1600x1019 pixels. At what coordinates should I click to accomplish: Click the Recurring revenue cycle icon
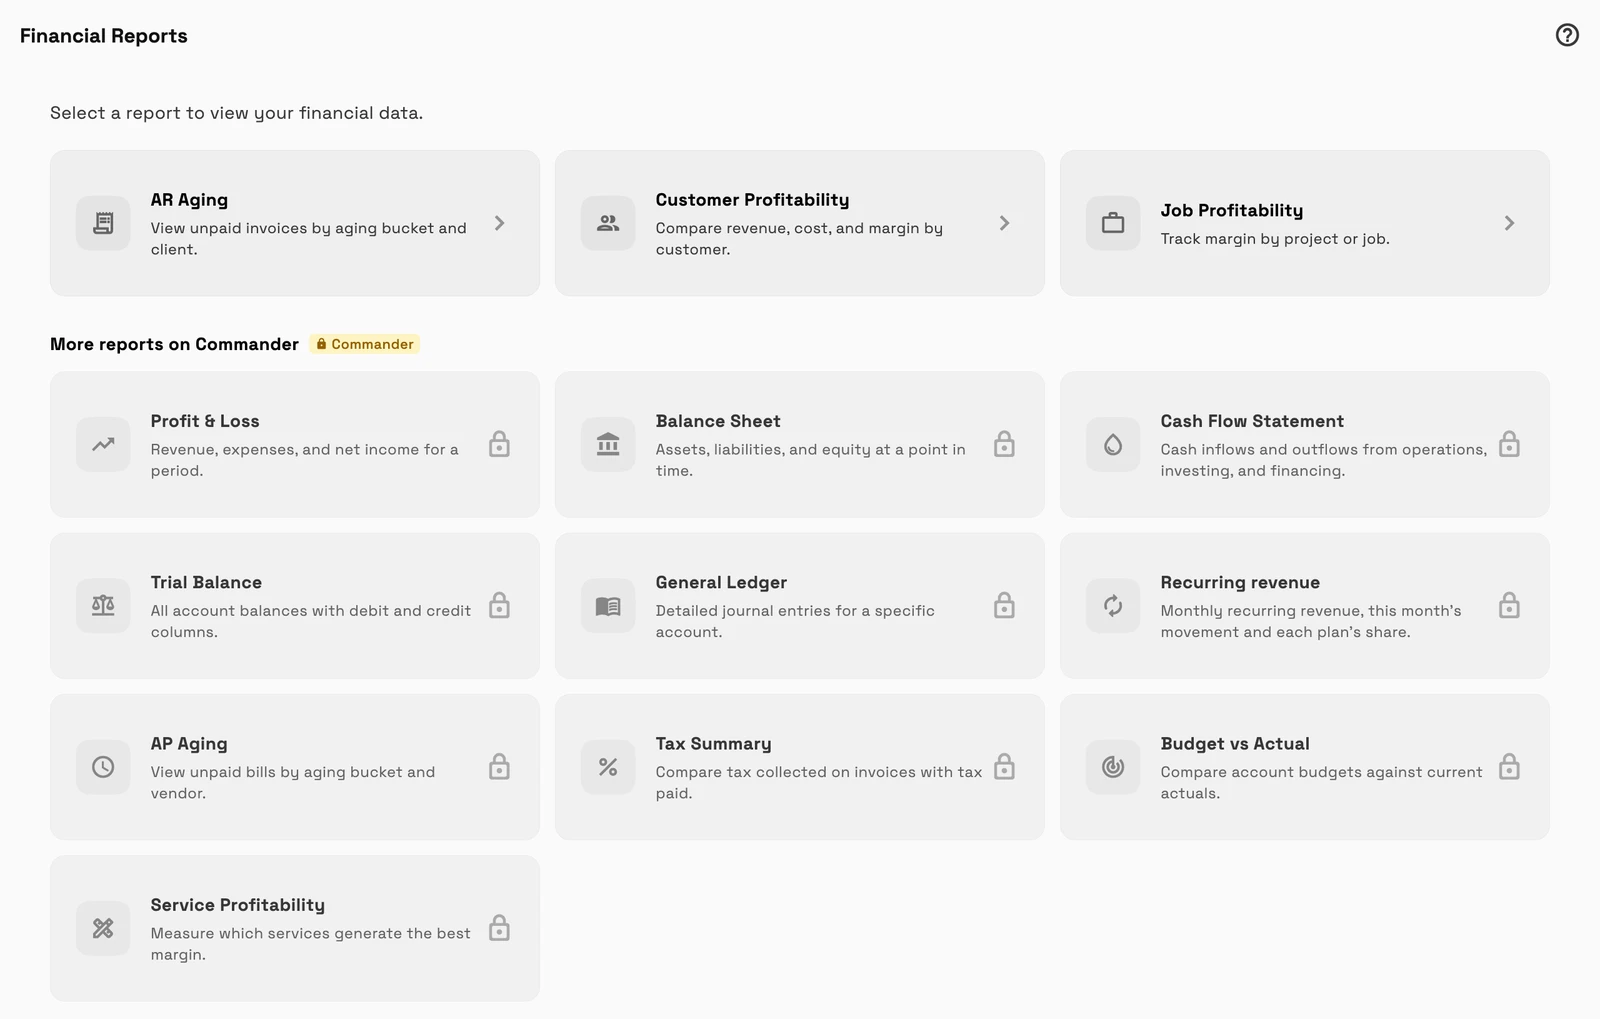point(1113,606)
